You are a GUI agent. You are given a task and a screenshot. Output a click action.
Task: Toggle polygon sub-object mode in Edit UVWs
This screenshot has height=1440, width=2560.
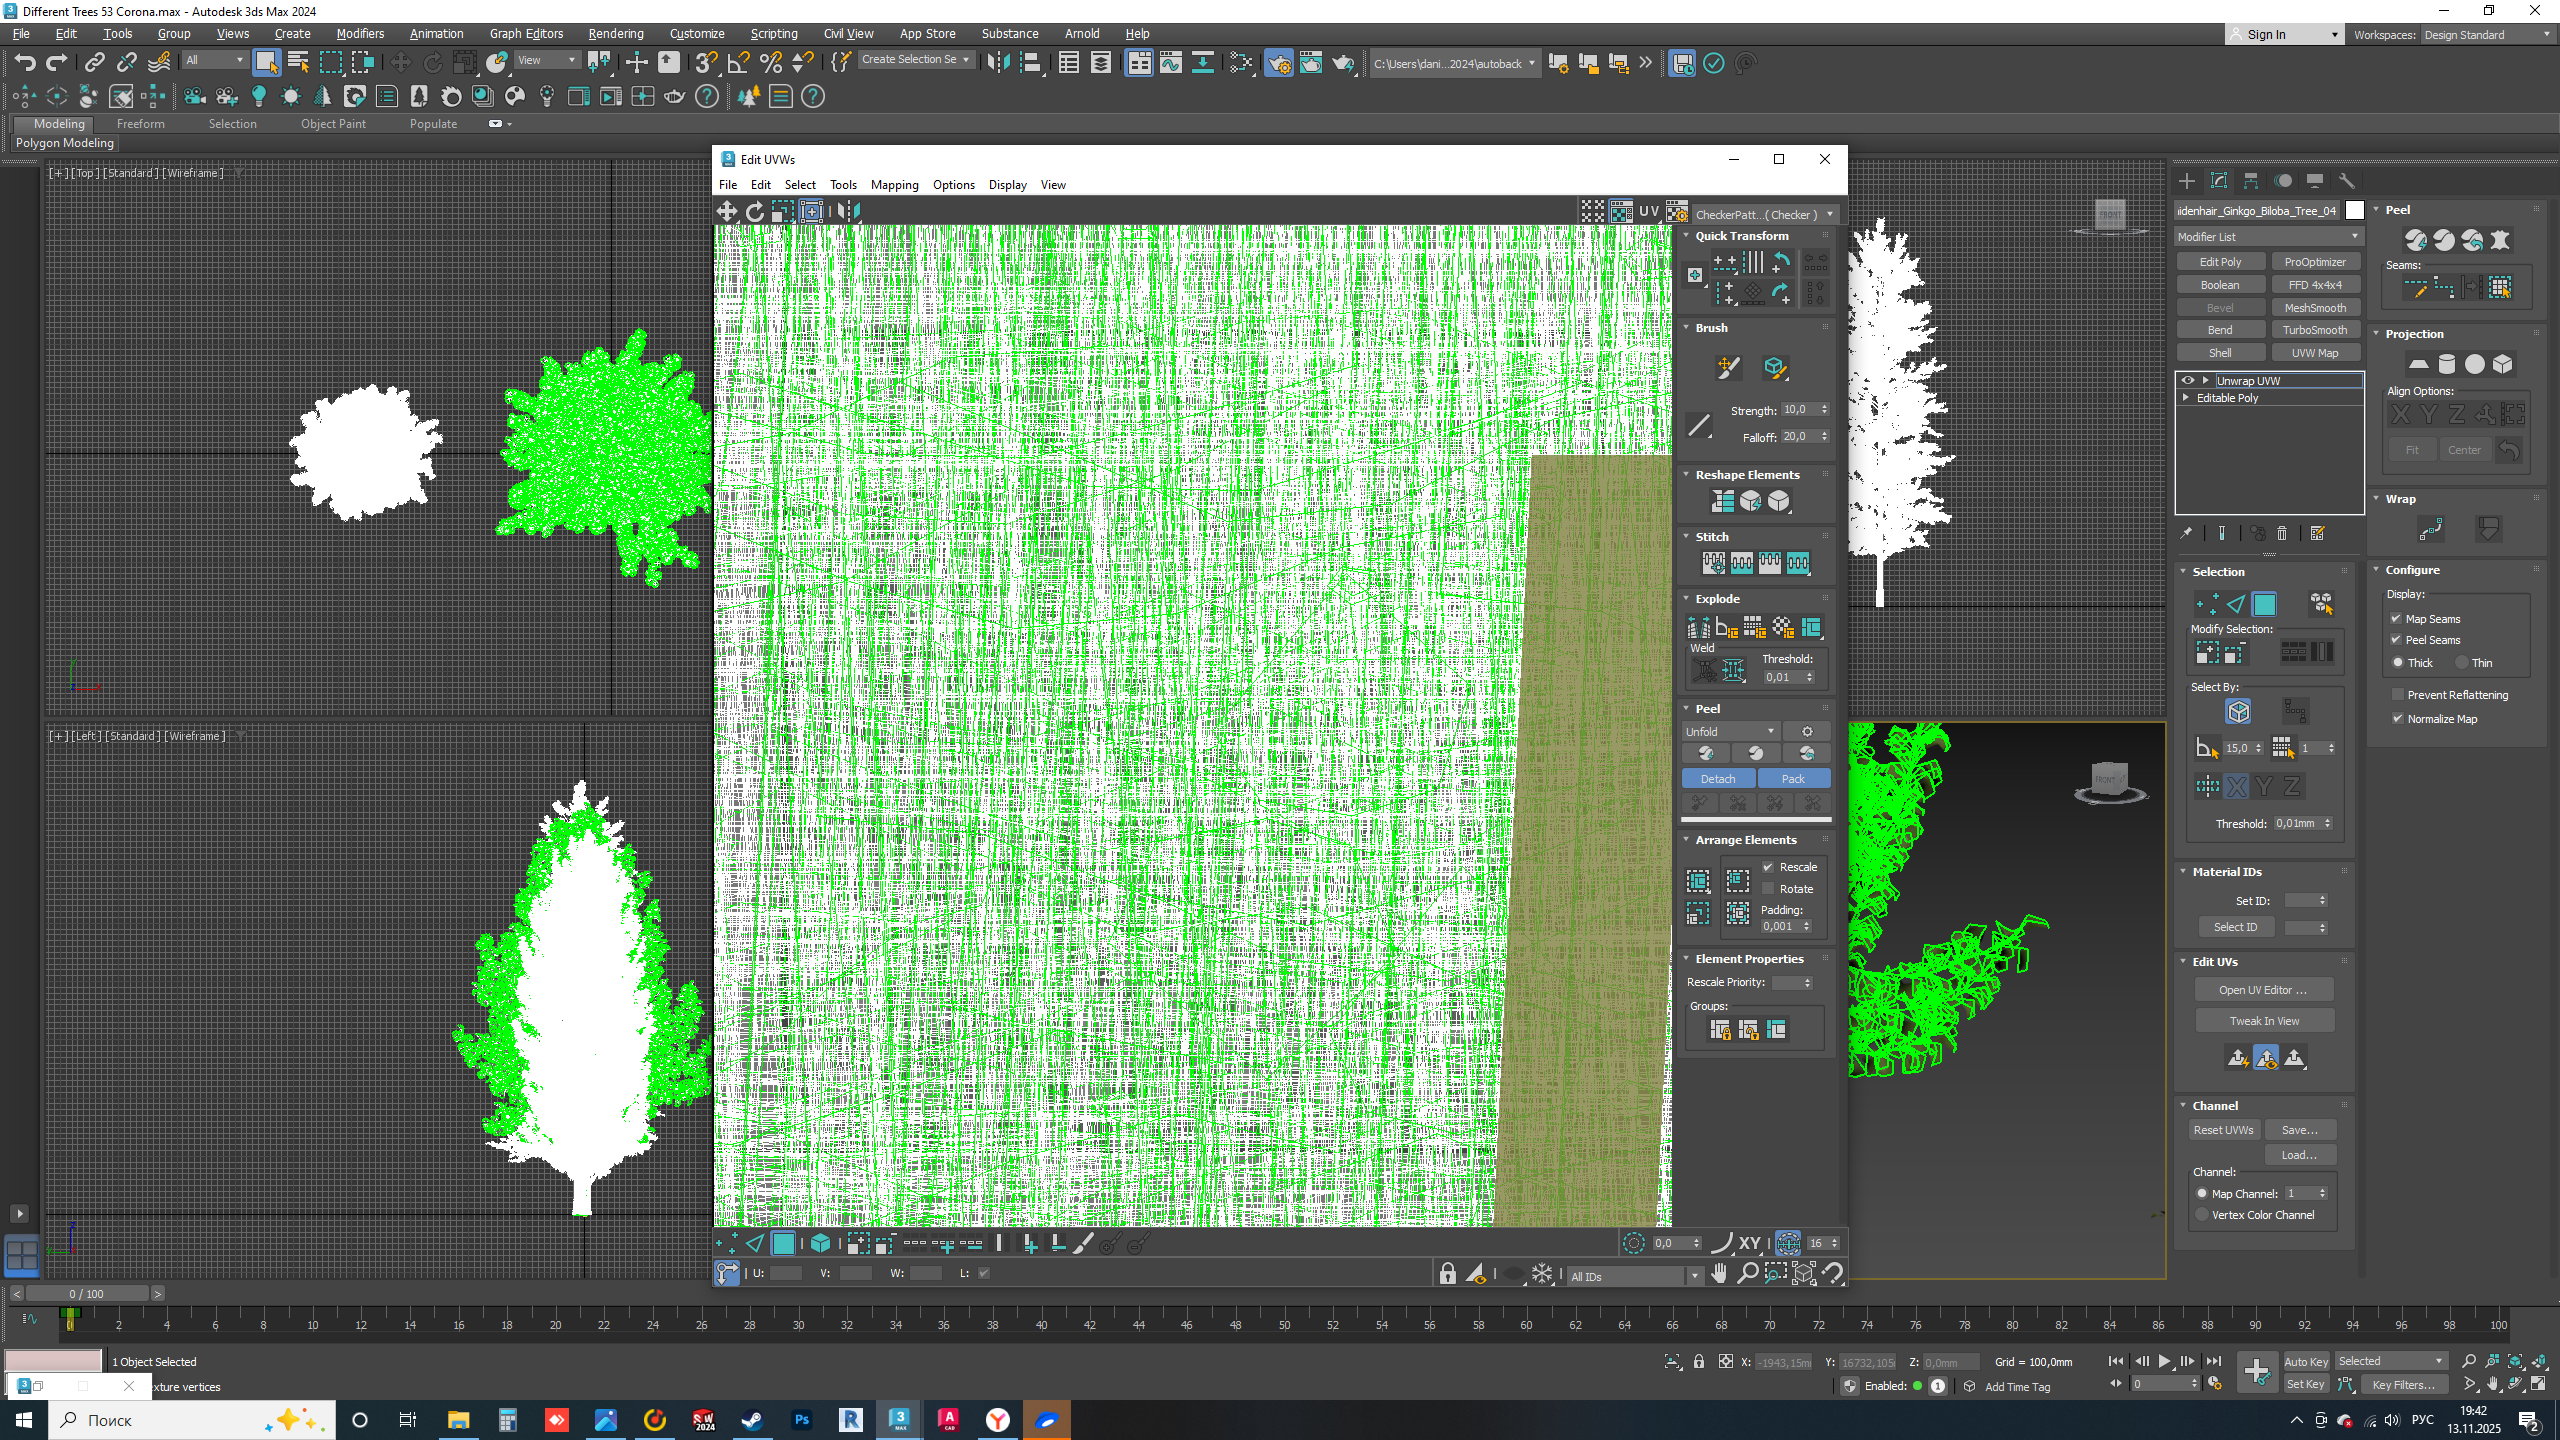783,1243
